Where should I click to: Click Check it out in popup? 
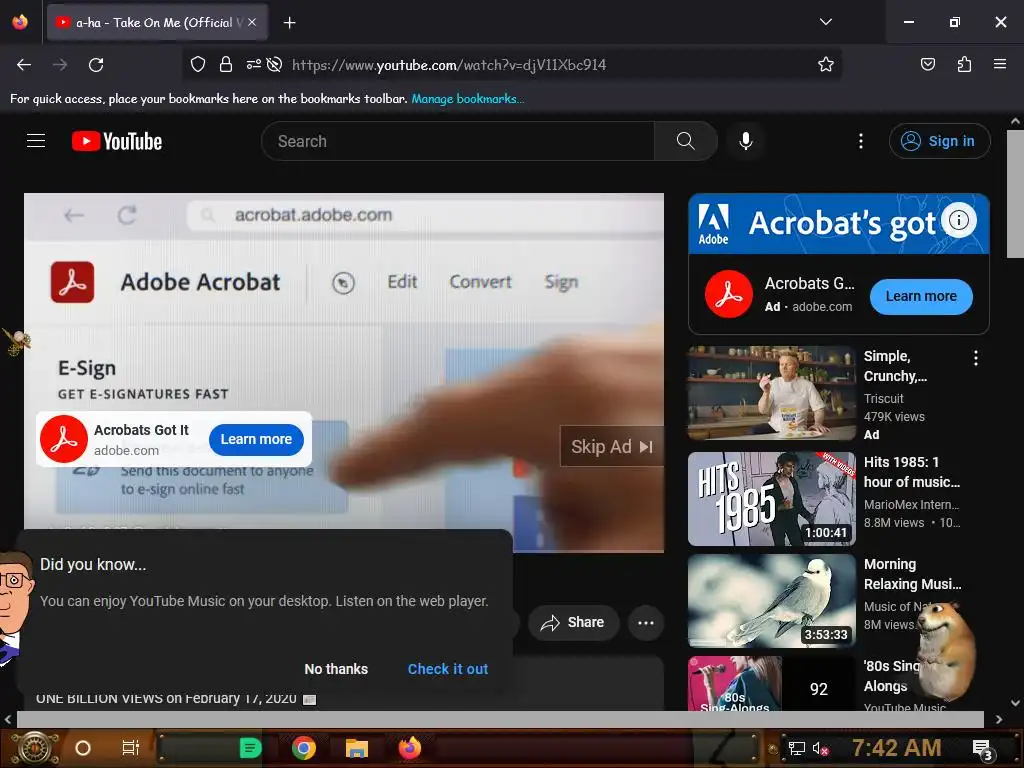pos(448,669)
